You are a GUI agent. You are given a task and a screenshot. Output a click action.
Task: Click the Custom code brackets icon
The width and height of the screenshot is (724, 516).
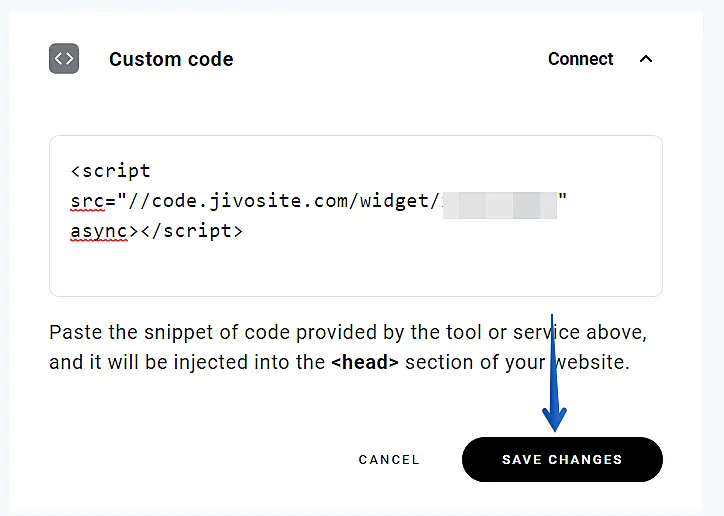tap(64, 59)
